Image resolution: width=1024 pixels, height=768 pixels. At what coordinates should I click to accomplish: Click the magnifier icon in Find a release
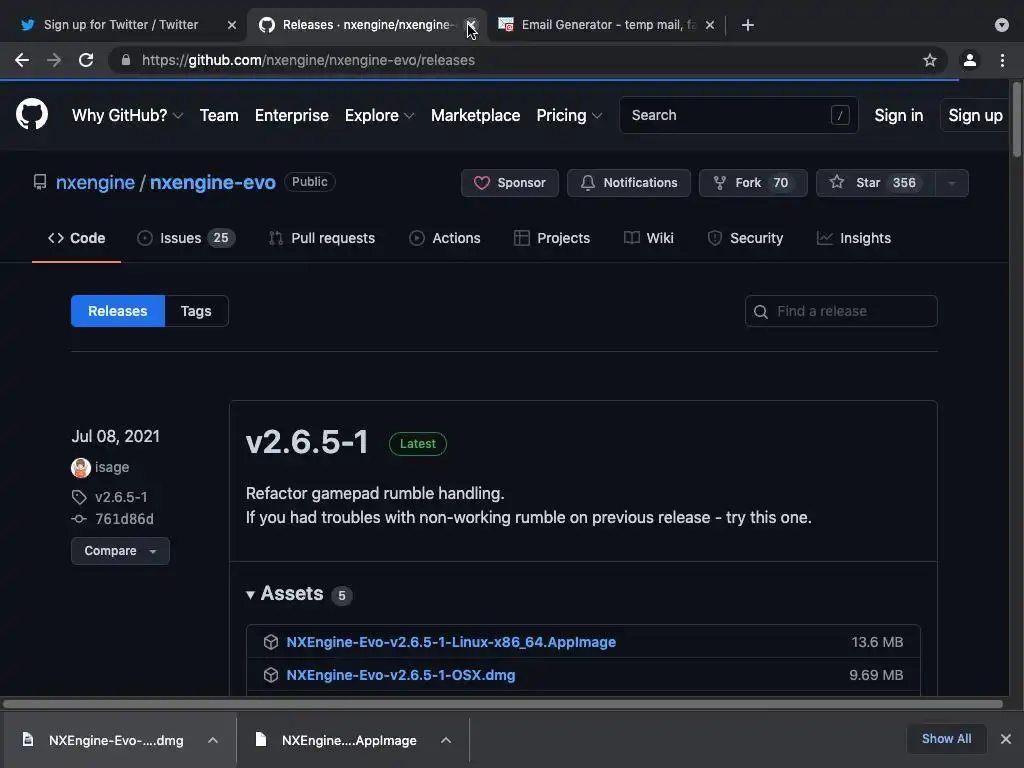(x=761, y=312)
